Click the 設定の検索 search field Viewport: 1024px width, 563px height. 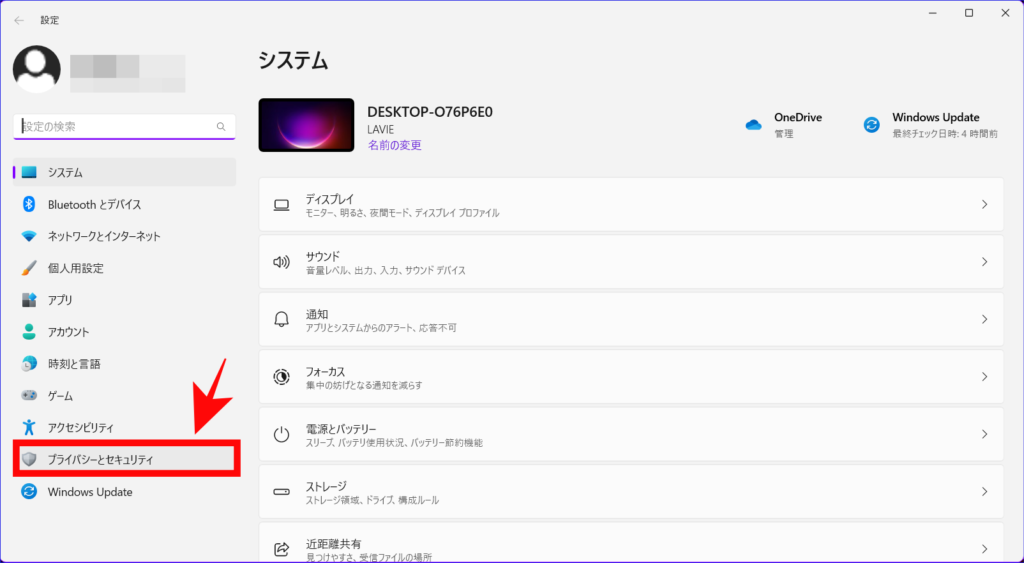tap(117, 127)
